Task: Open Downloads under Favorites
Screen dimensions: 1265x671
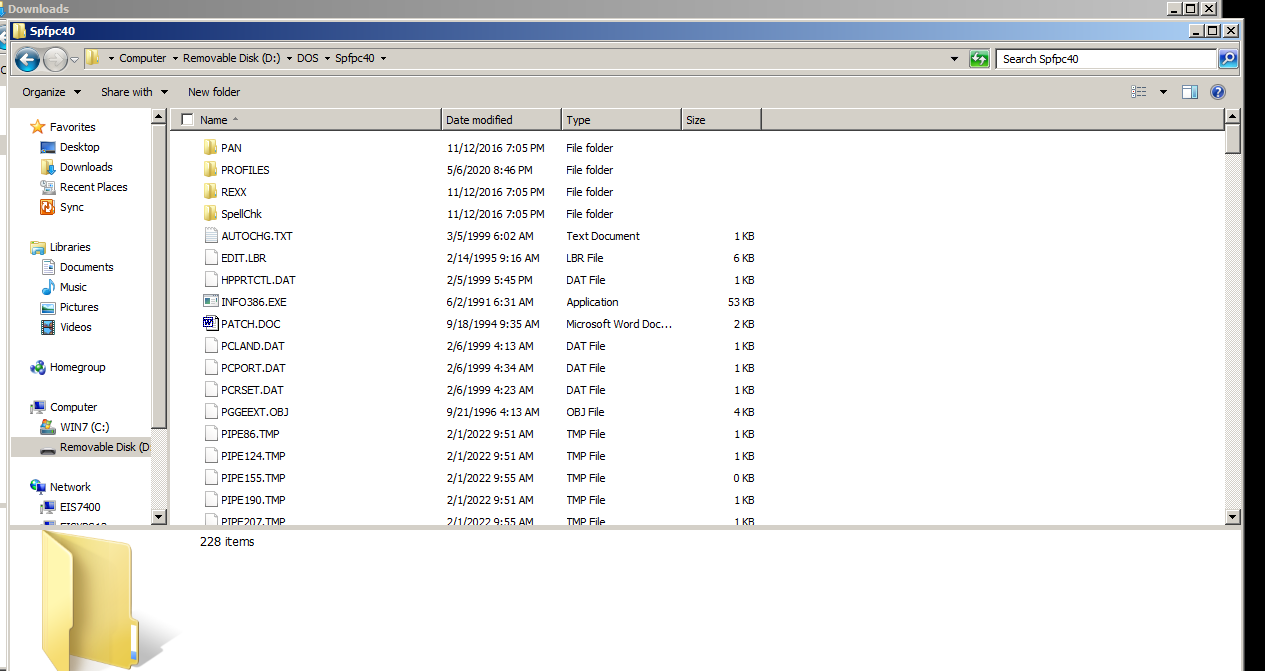Action: coord(86,167)
